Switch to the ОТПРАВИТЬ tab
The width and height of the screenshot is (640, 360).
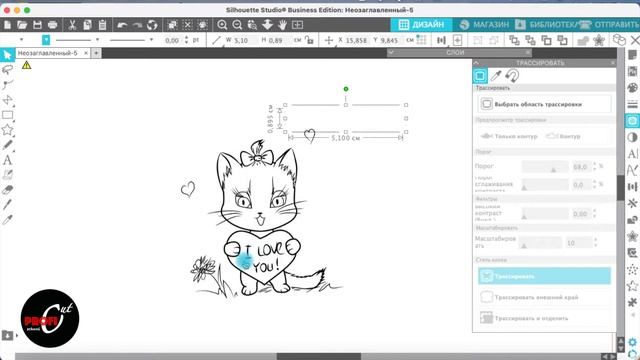click(x=609, y=25)
